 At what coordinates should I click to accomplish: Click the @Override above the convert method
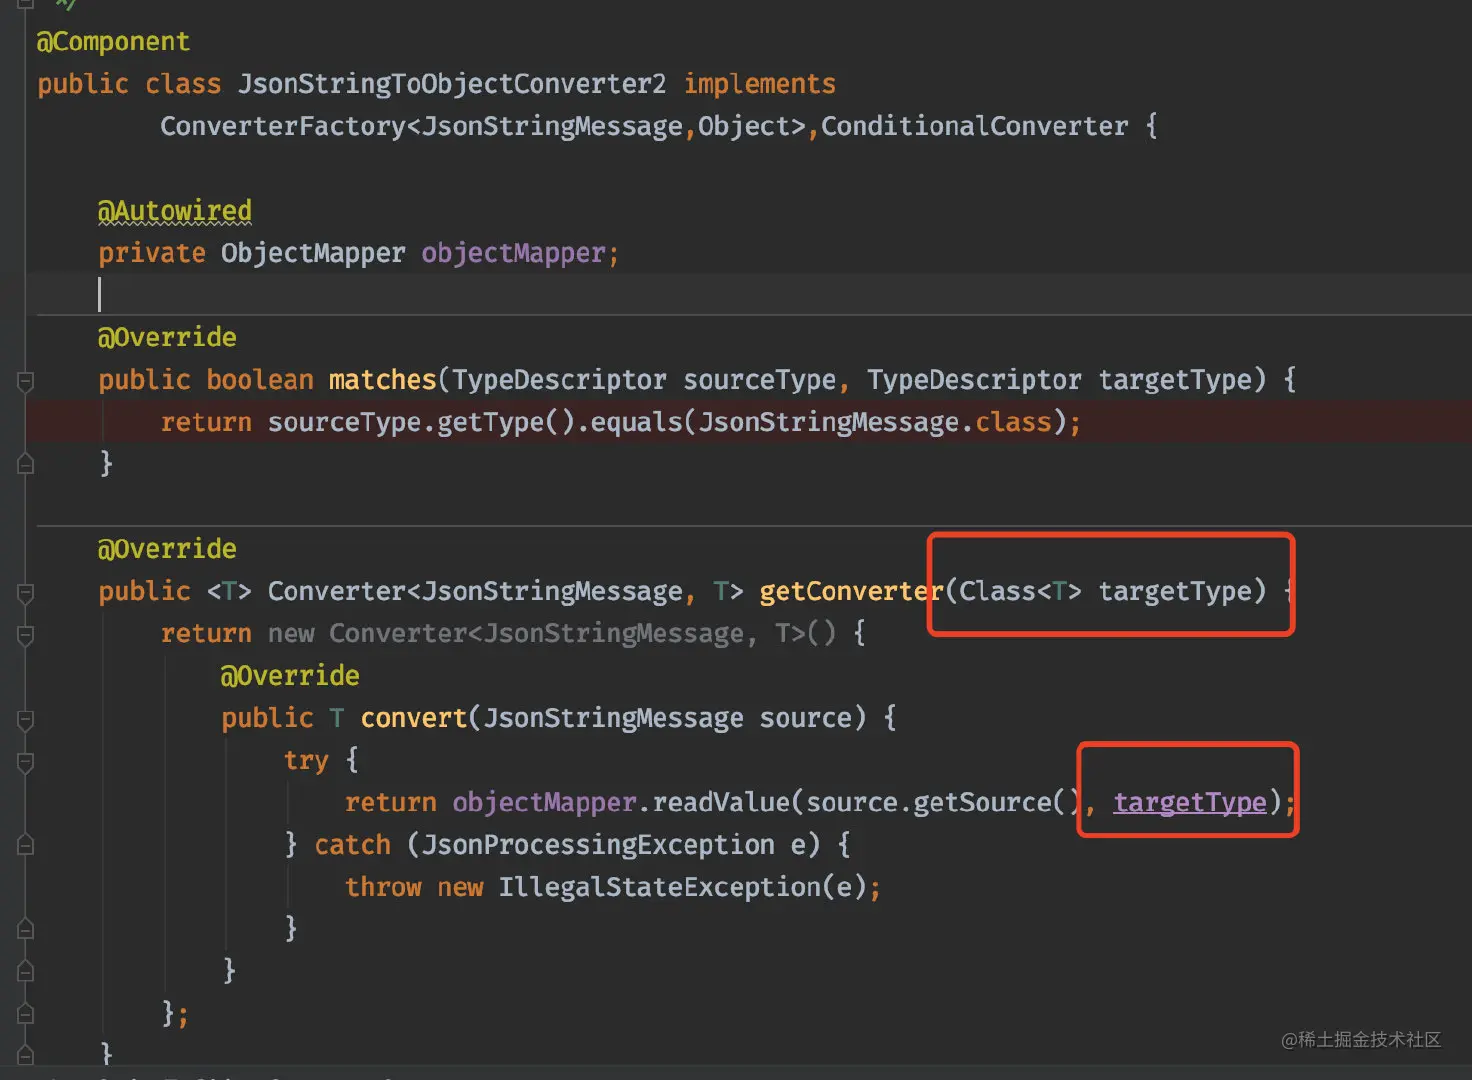290,676
